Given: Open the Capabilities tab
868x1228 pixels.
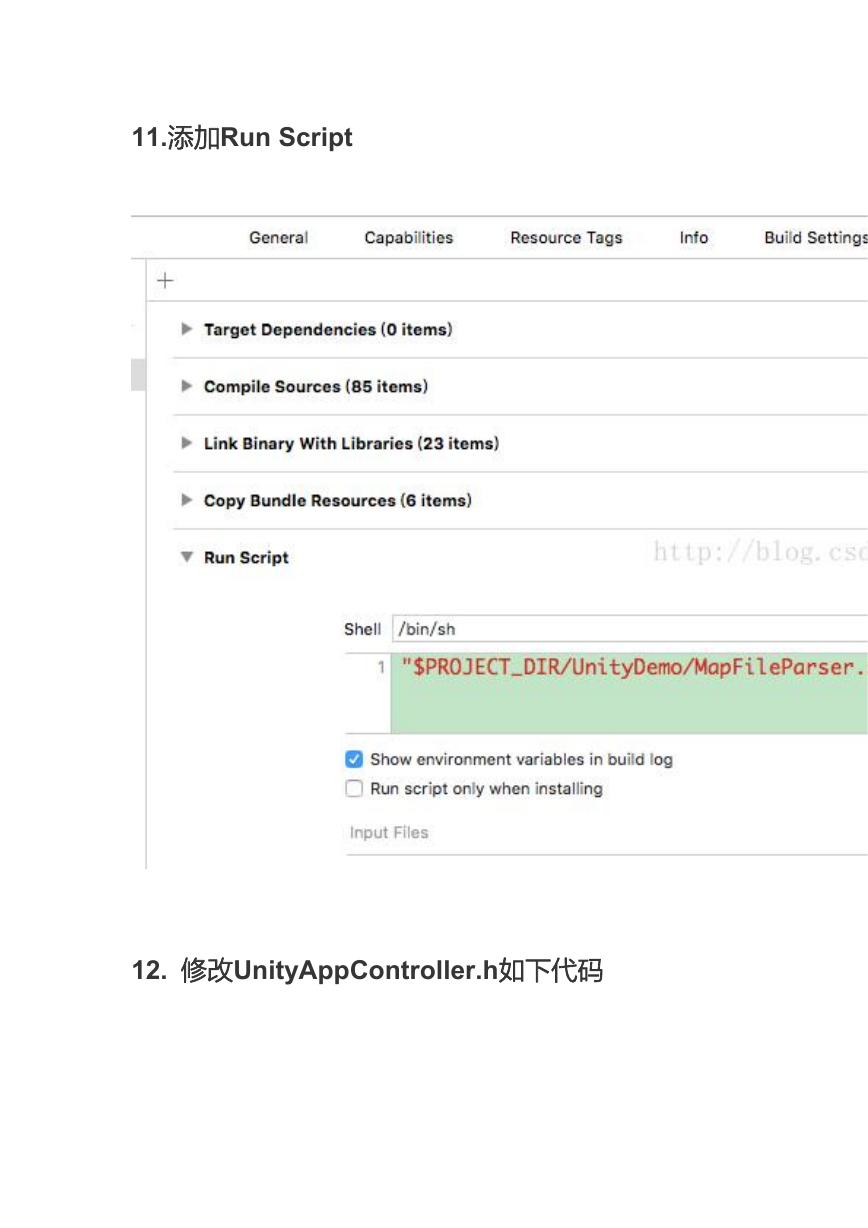Looking at the screenshot, I should [409, 238].
